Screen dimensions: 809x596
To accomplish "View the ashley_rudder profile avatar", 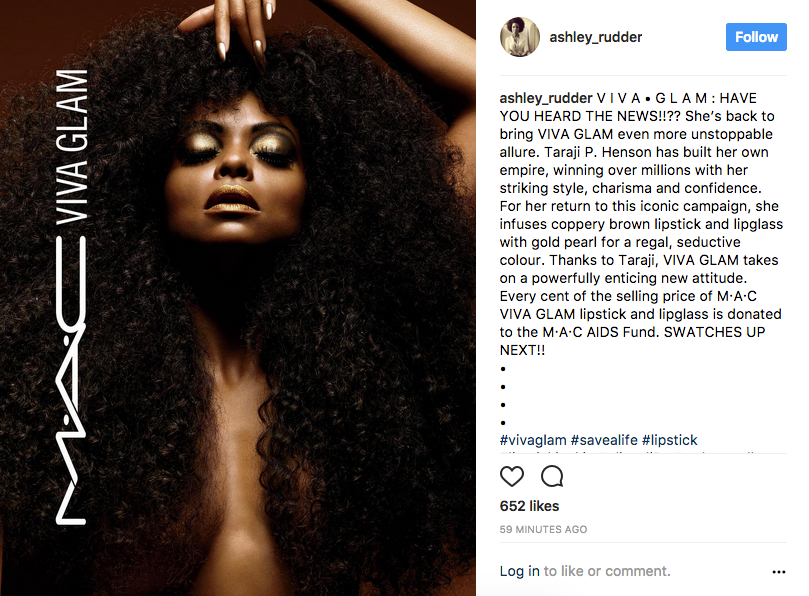I will coord(520,37).
